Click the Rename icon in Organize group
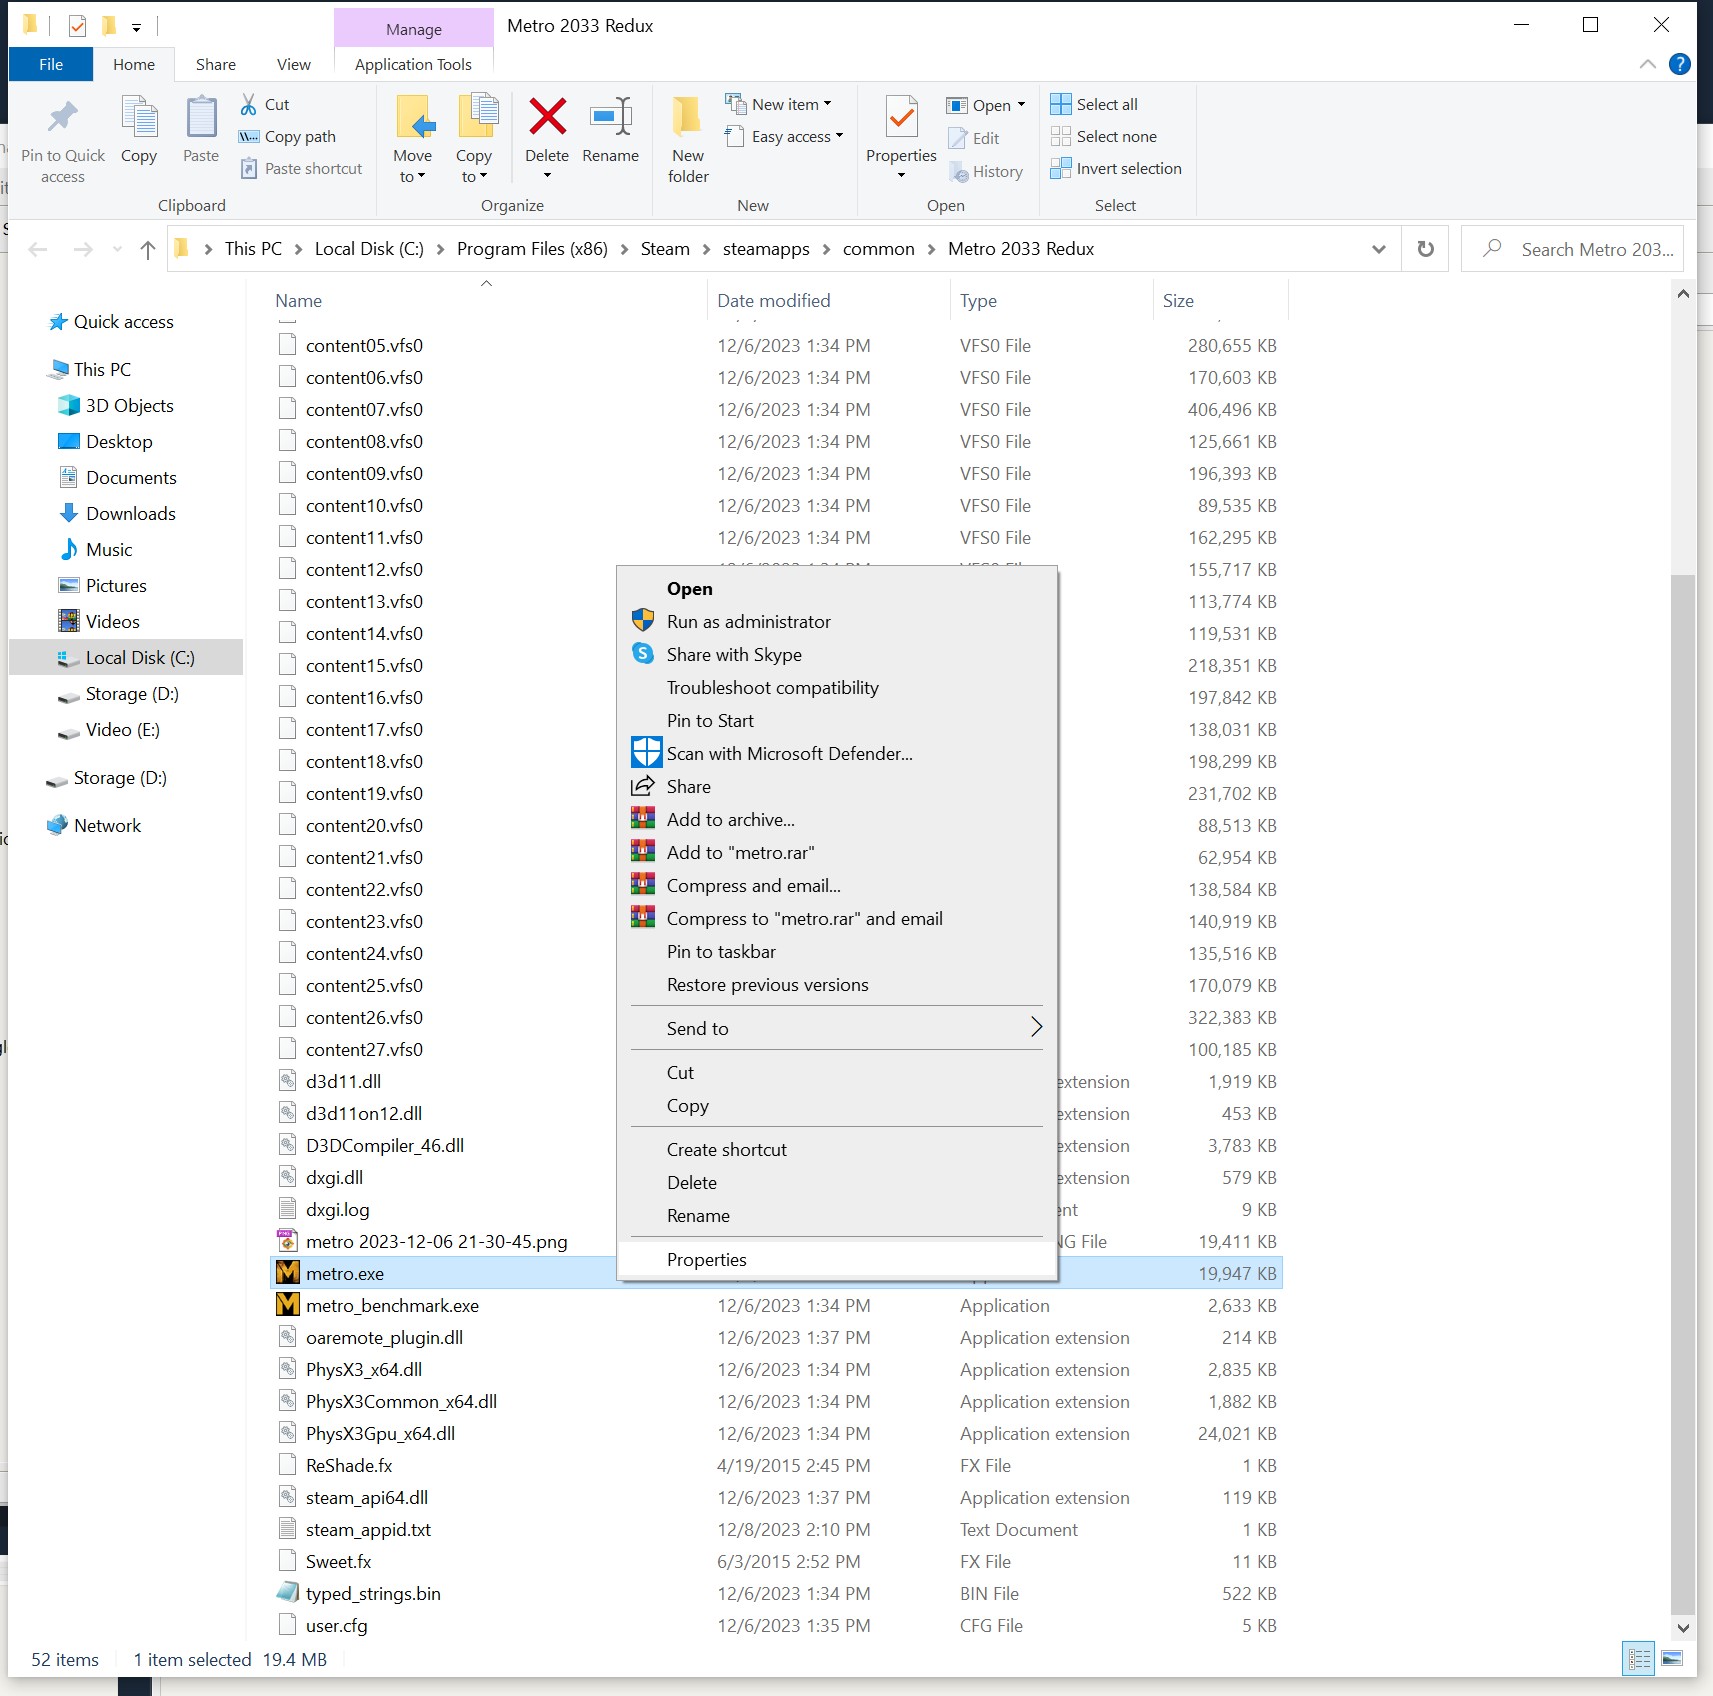The width and height of the screenshot is (1713, 1696). click(x=611, y=116)
